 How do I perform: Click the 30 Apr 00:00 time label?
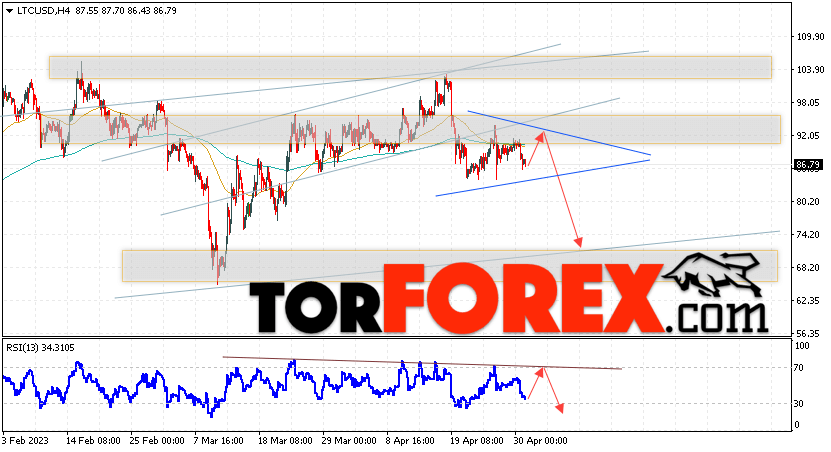(x=540, y=441)
